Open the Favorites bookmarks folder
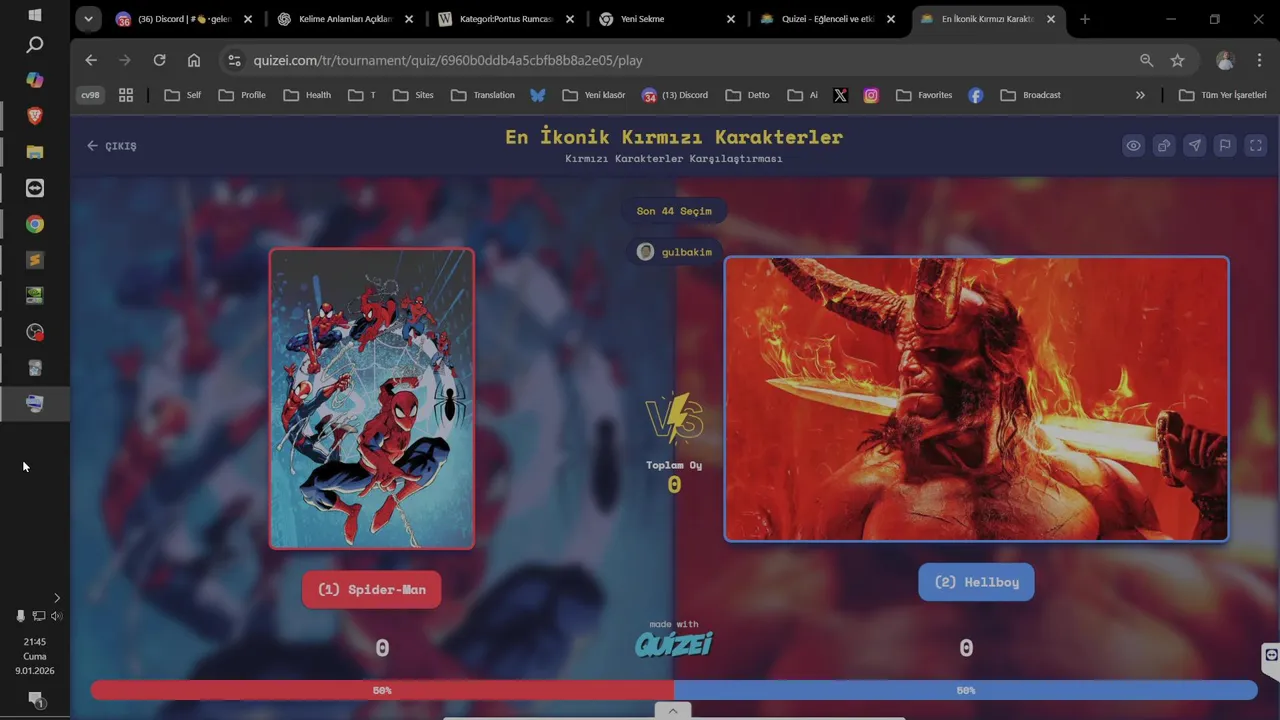Viewport: 1280px width, 720px height. [x=924, y=95]
